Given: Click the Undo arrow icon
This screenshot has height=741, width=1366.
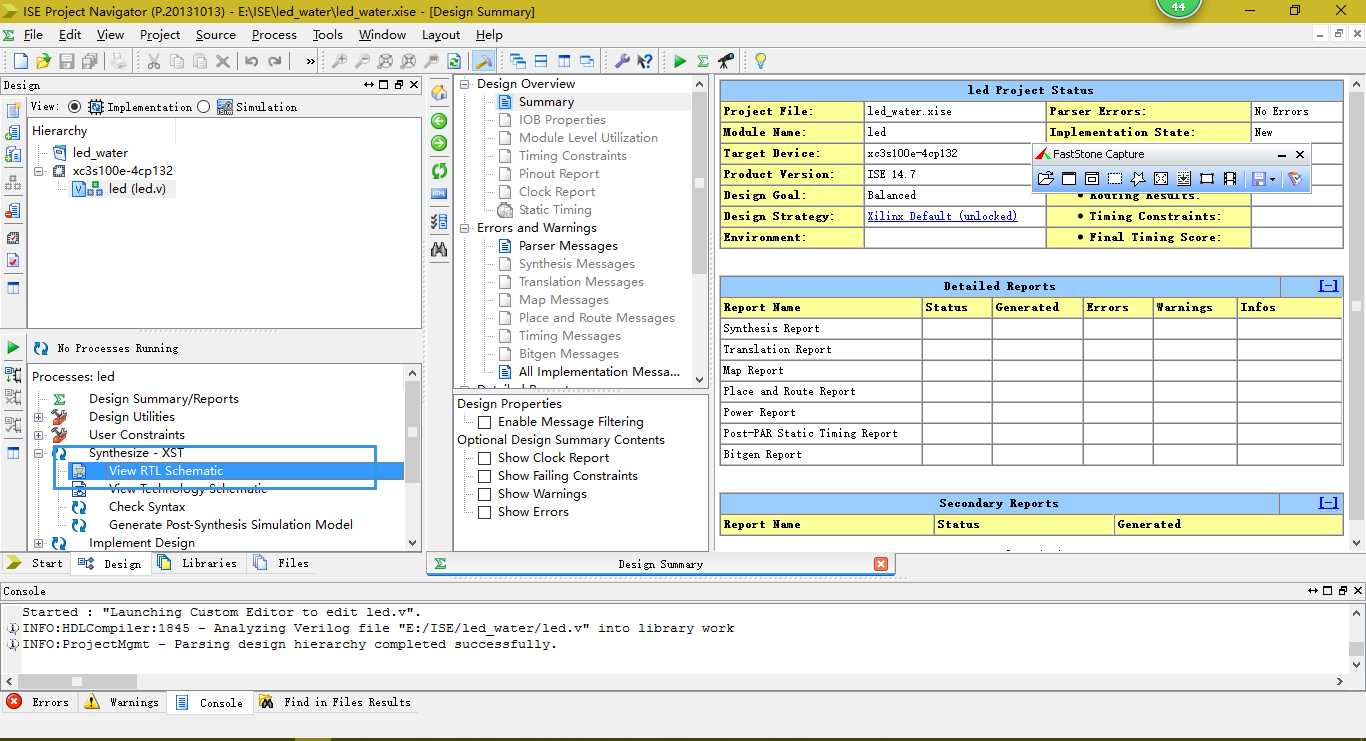Looking at the screenshot, I should coord(251,62).
